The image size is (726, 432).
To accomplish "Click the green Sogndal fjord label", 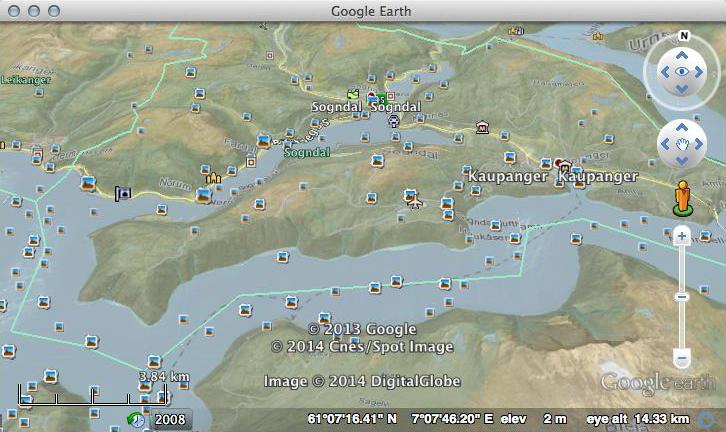I will 307,152.
